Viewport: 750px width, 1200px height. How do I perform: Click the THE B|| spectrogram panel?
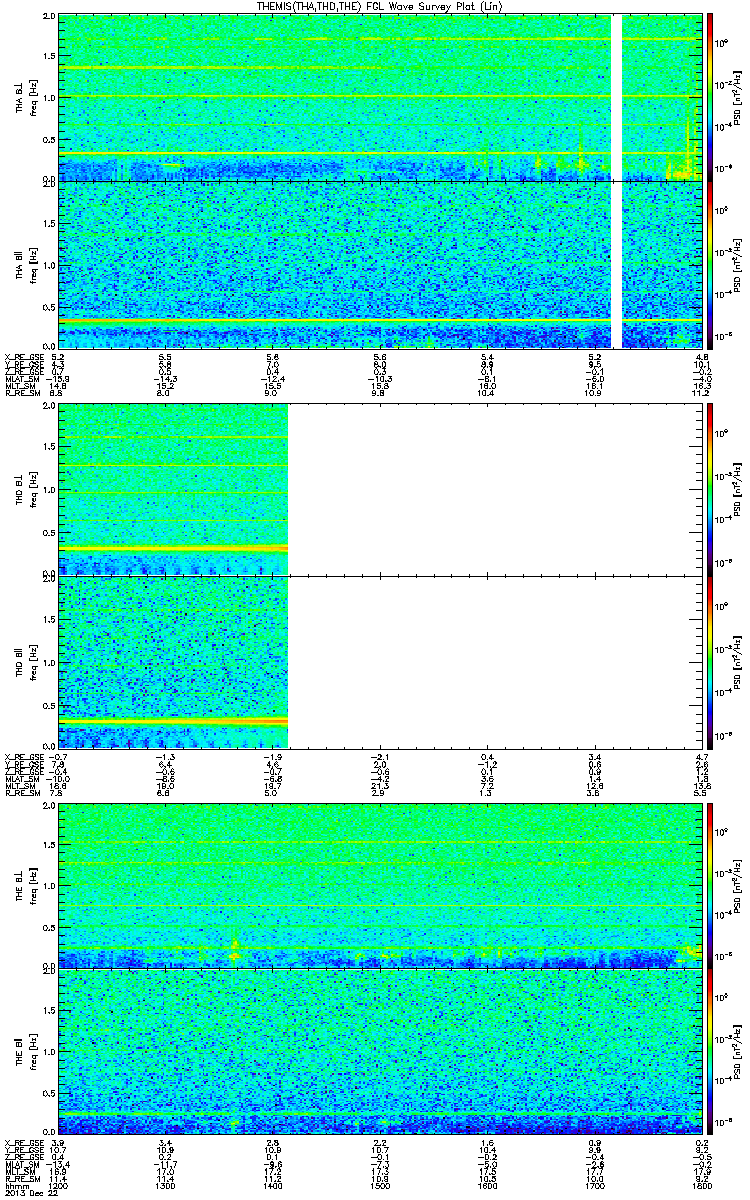point(380,1052)
